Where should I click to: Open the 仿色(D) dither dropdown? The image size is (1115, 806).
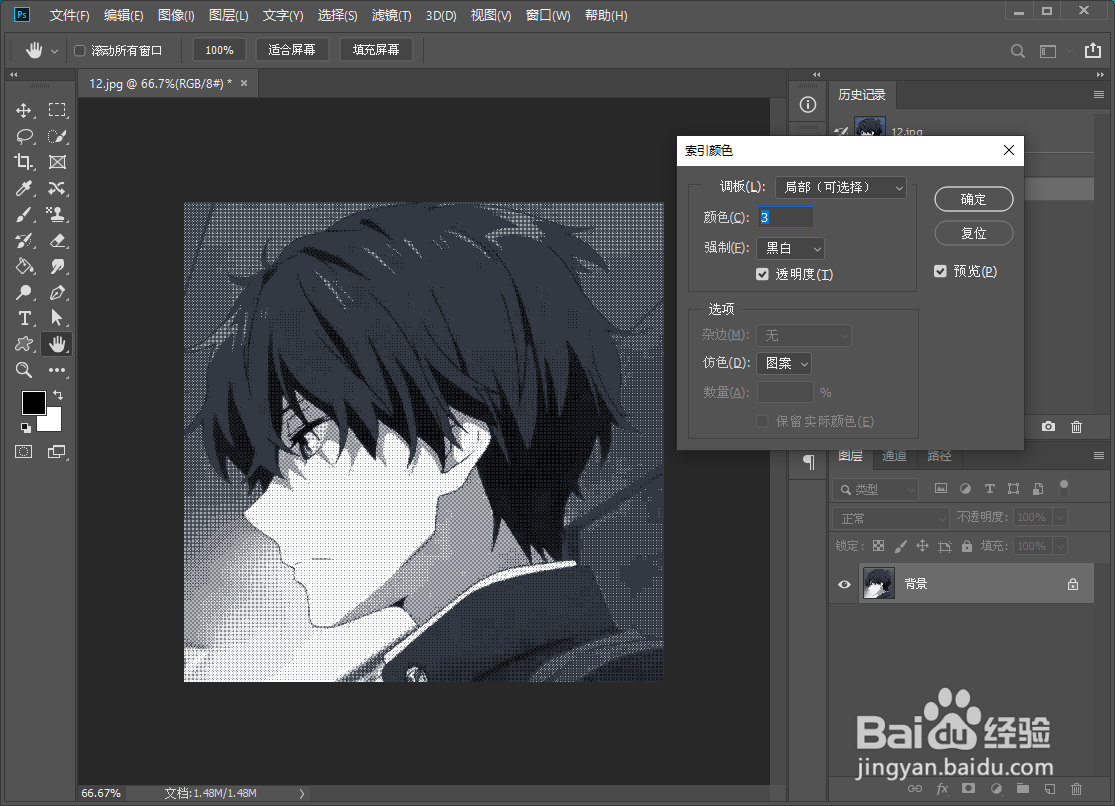pos(784,364)
